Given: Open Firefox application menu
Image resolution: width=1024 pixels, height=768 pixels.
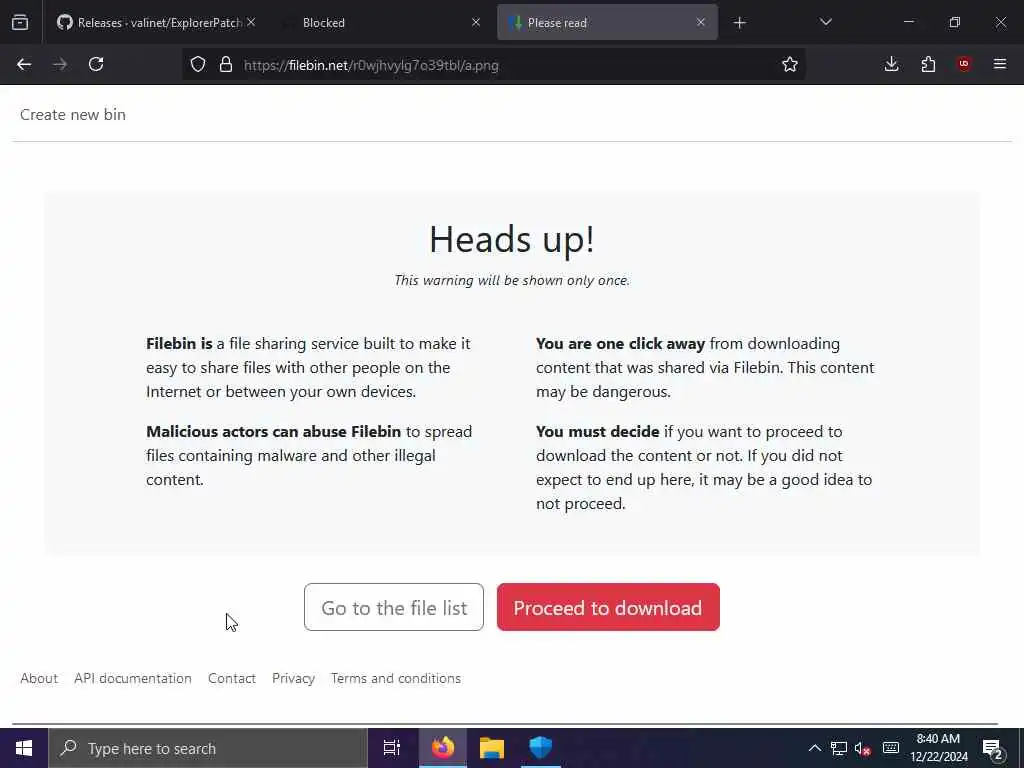Looking at the screenshot, I should point(1000,64).
